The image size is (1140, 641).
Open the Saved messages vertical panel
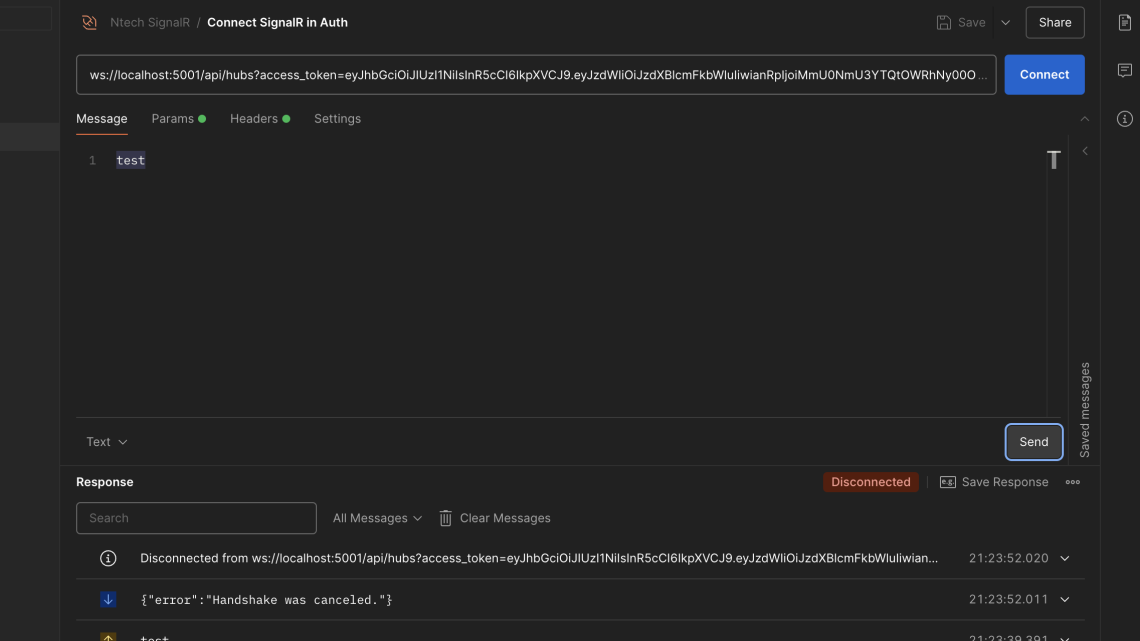(x=1084, y=410)
